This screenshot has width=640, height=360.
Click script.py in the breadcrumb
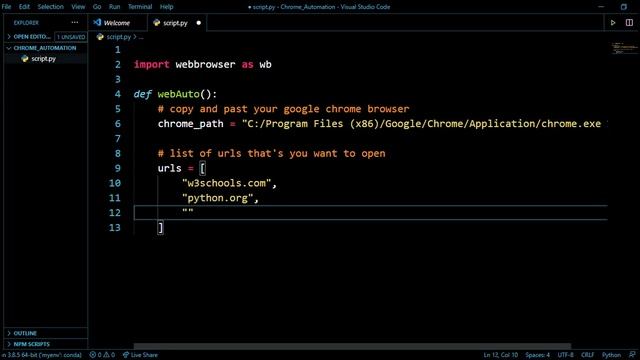click(118, 37)
